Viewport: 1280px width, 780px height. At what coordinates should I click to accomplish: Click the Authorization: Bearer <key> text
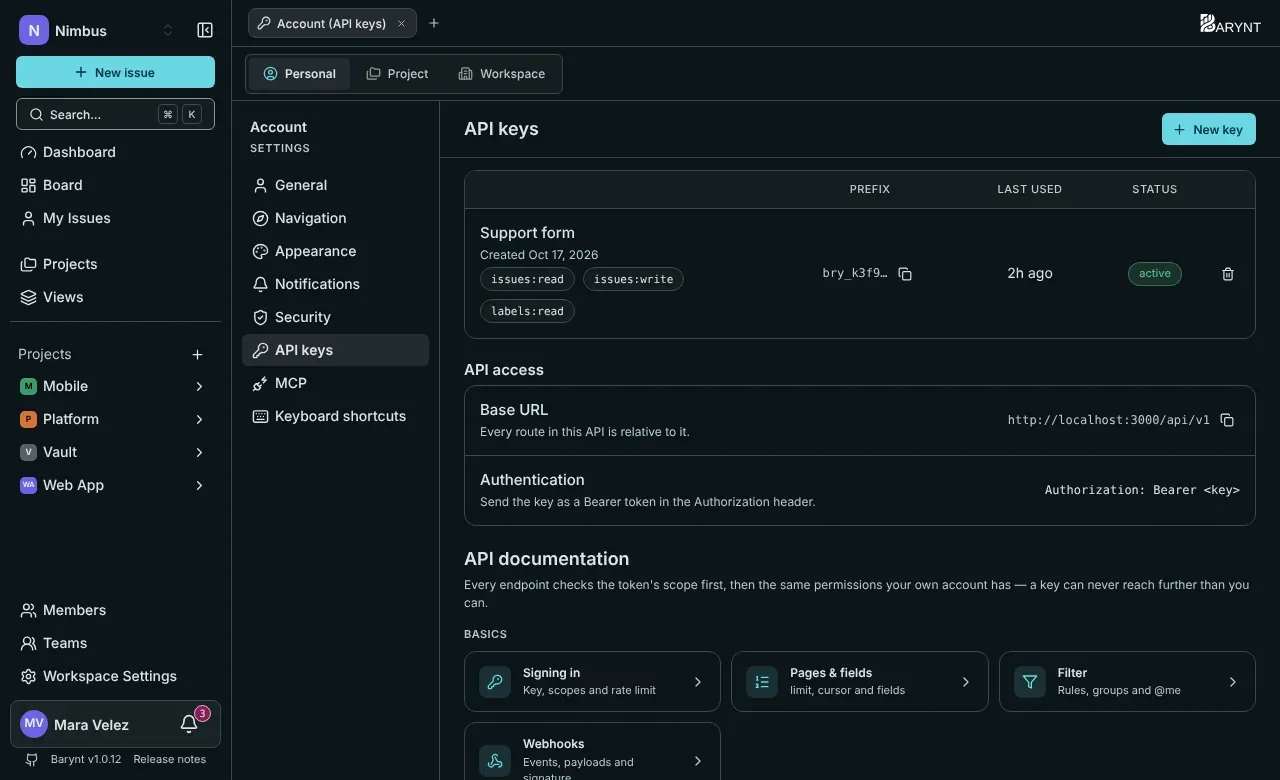1142,490
